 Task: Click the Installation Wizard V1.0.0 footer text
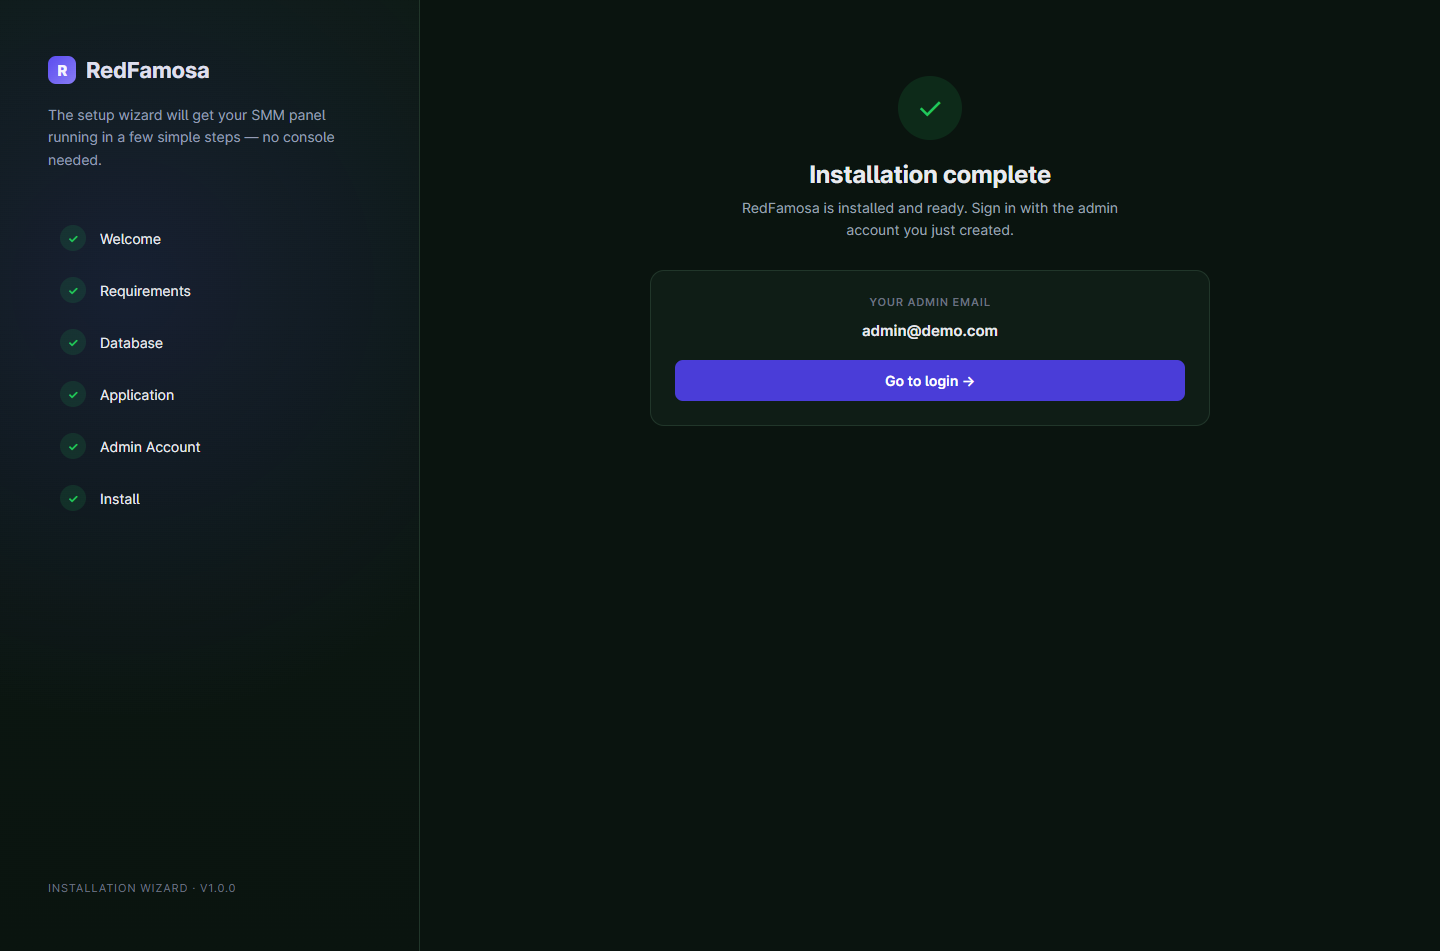(142, 888)
